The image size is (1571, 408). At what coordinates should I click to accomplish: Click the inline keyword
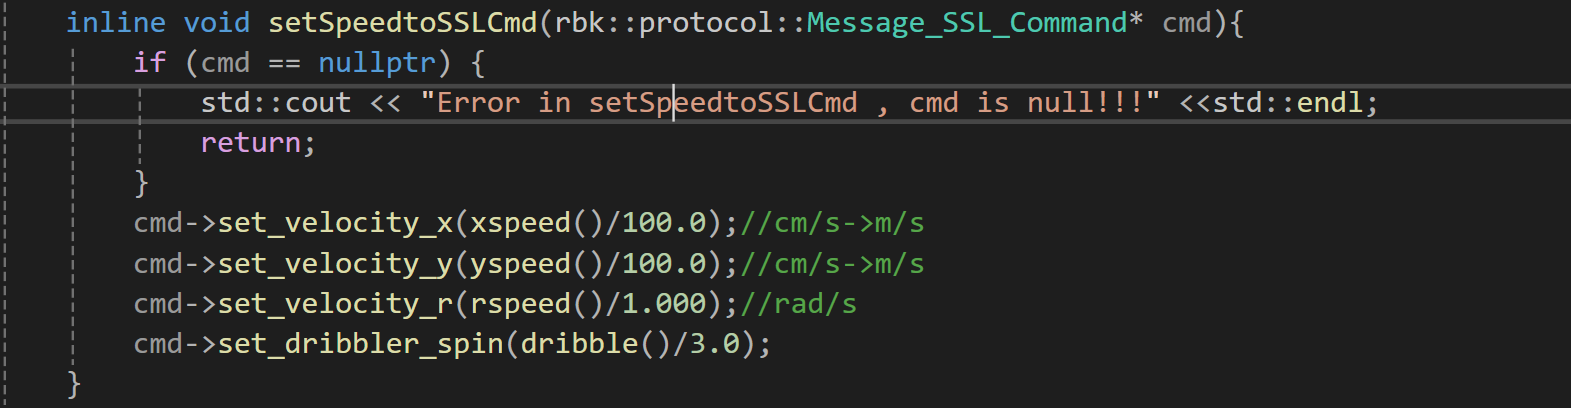click(116, 22)
